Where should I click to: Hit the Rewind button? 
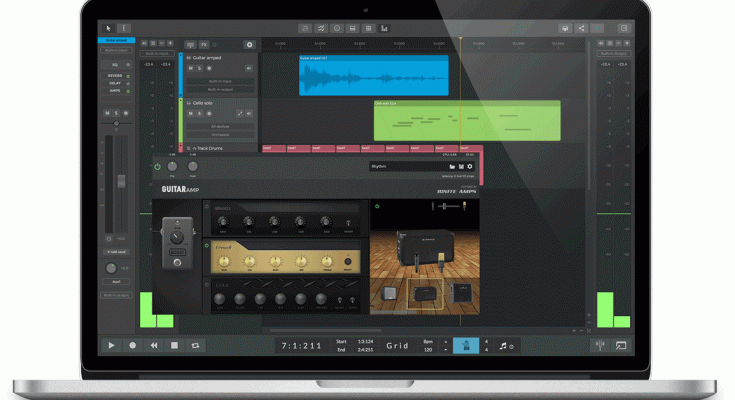coord(153,345)
